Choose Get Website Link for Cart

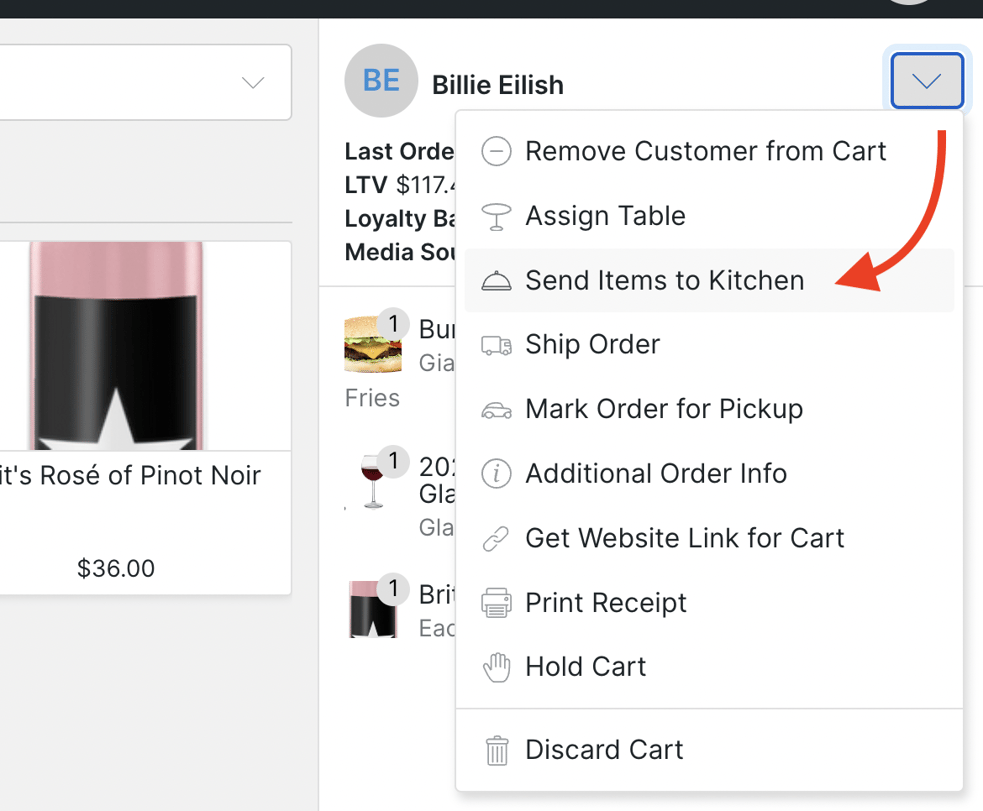click(684, 538)
